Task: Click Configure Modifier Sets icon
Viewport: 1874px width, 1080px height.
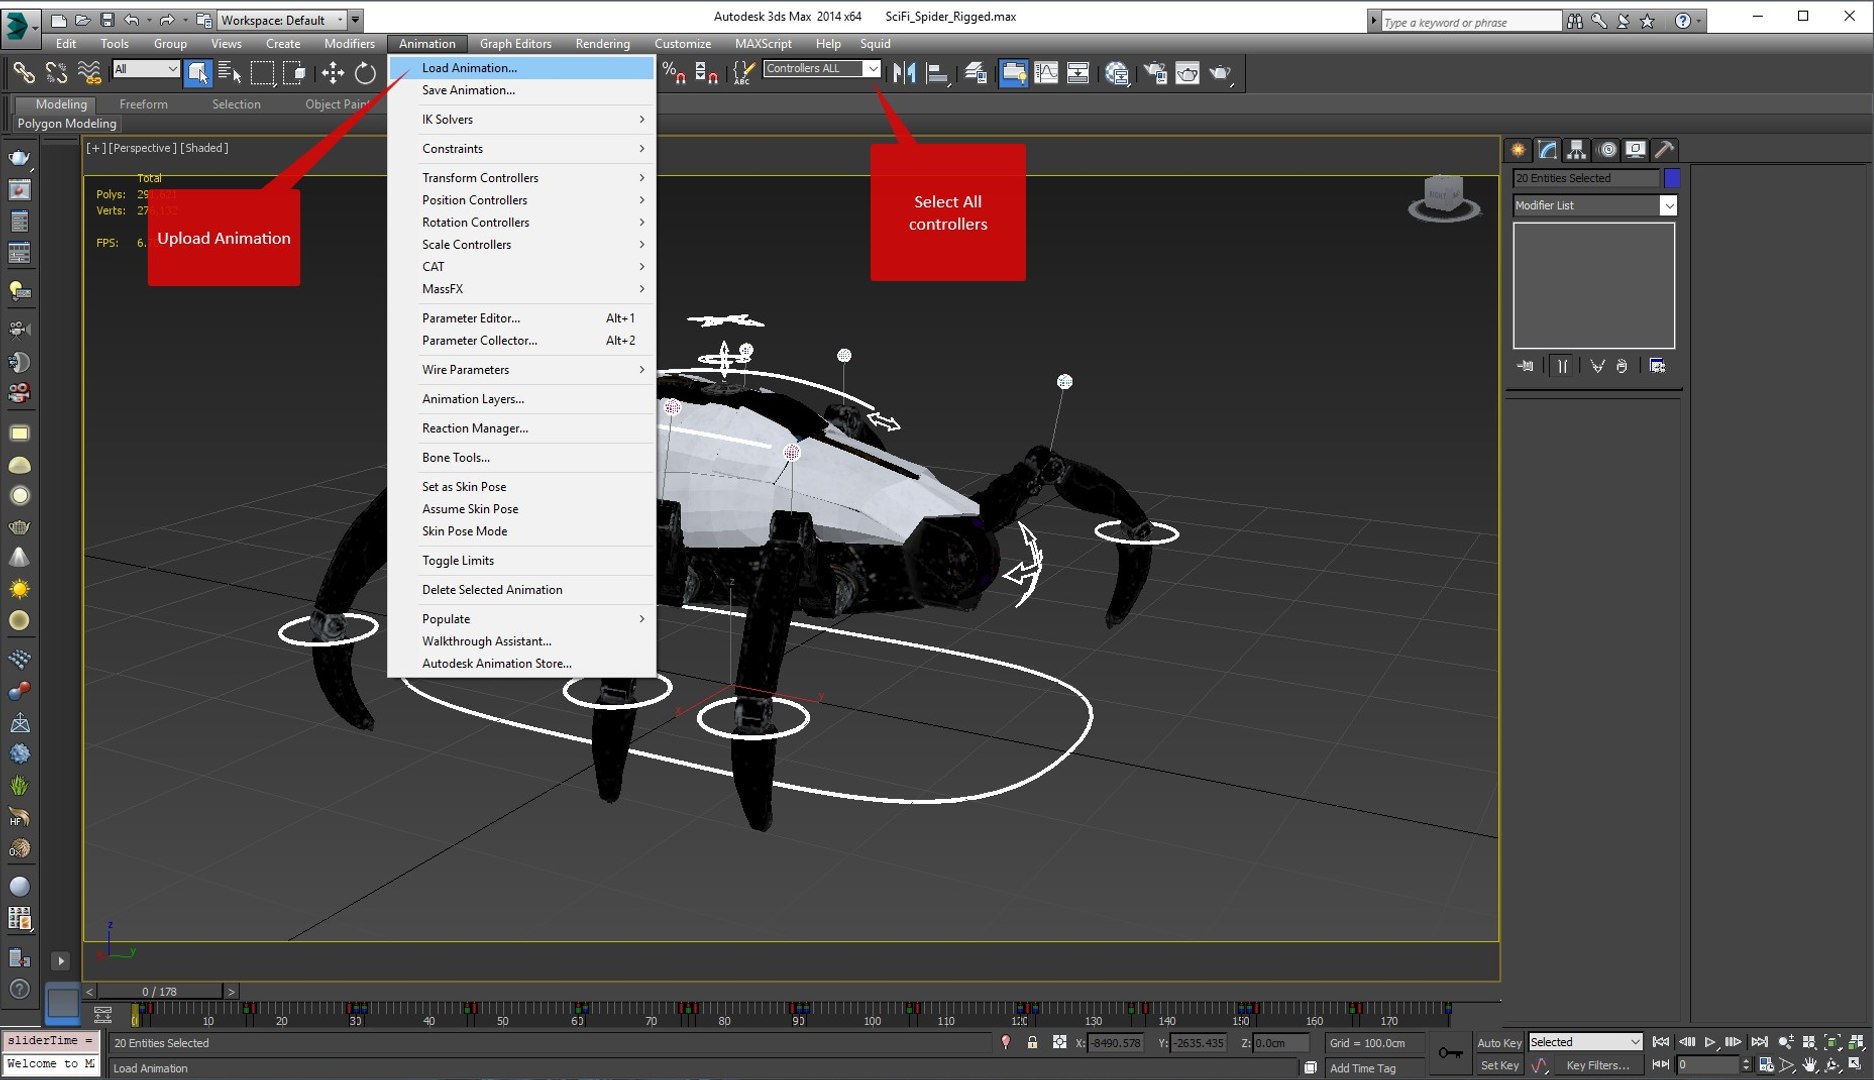Action: point(1657,366)
